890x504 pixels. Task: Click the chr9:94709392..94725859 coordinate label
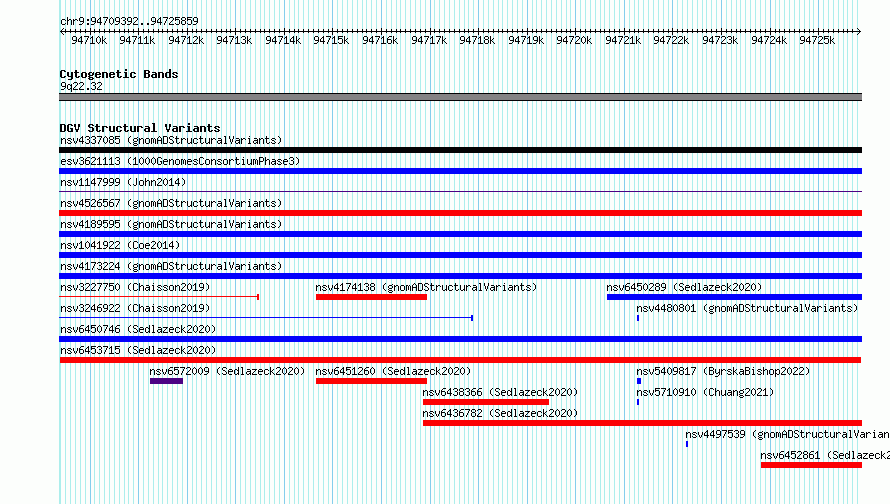pos(129,21)
